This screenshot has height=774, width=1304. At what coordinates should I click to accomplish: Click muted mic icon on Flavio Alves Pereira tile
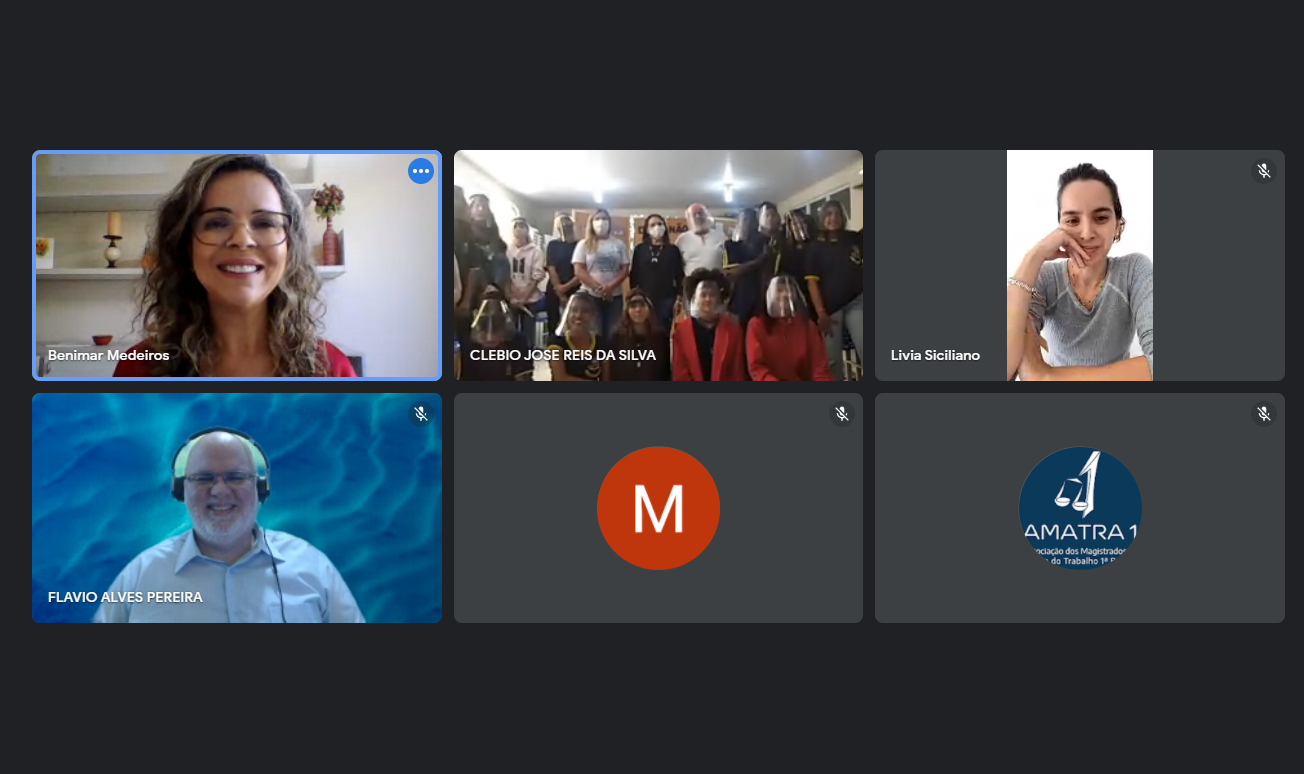pos(421,414)
